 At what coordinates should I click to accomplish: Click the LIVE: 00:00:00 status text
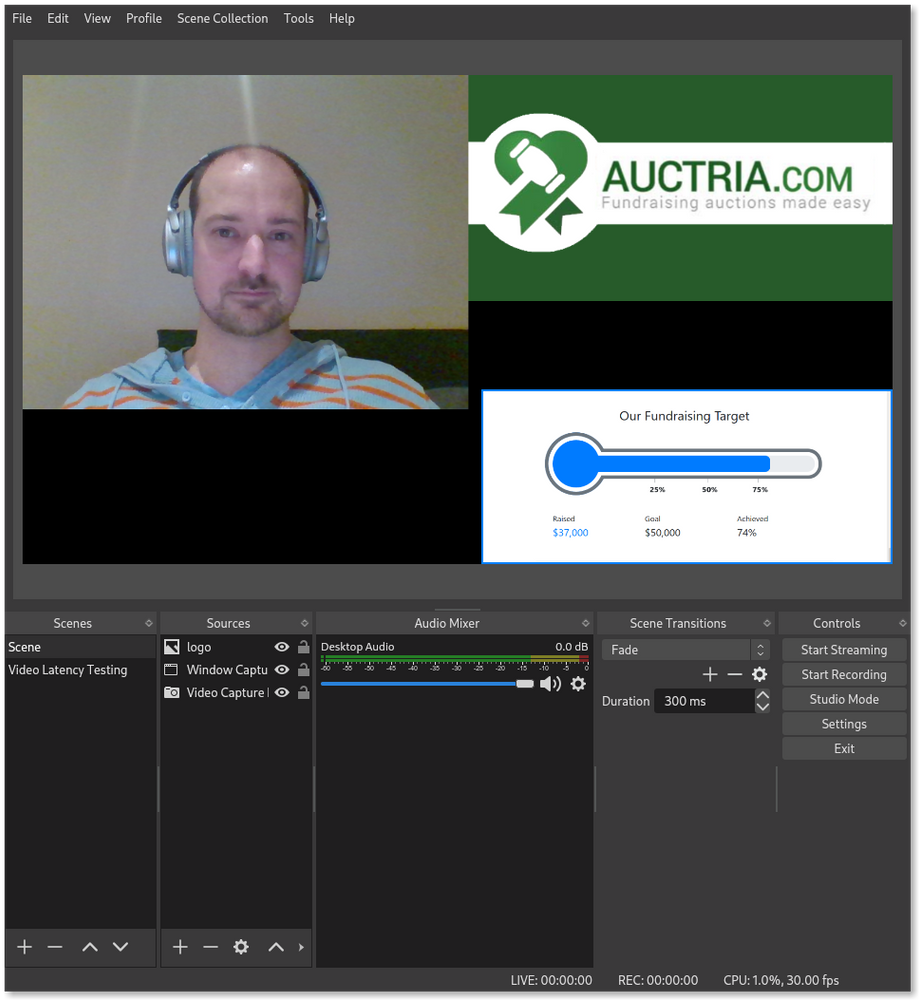[551, 980]
